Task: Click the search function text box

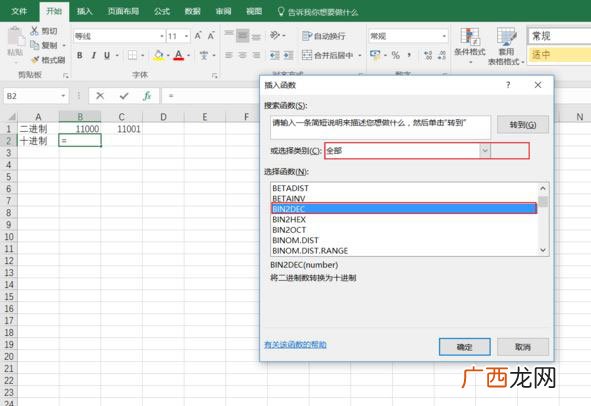Action: [x=380, y=127]
